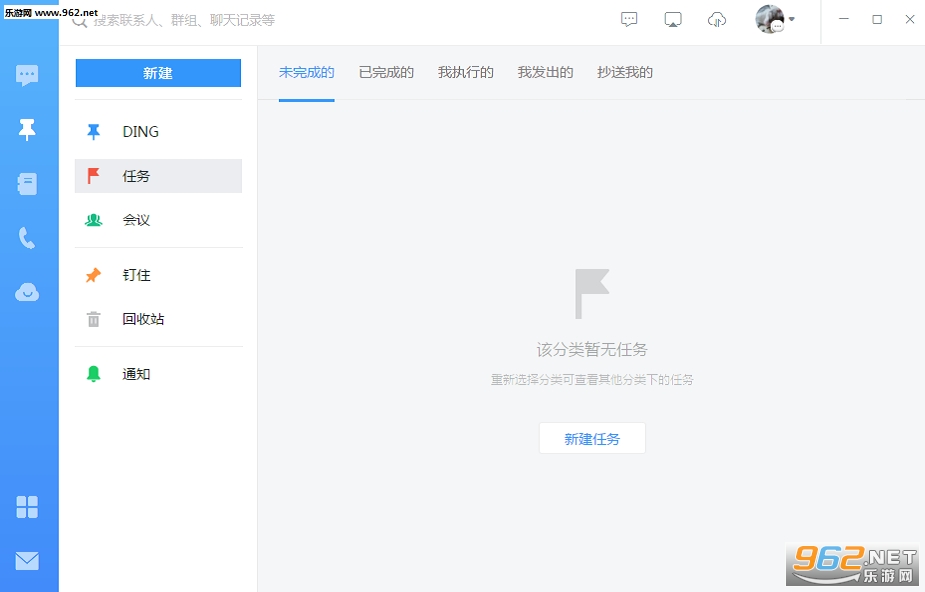The image size is (925, 592).
Task: Select 通知 bell item
Action: click(x=158, y=374)
